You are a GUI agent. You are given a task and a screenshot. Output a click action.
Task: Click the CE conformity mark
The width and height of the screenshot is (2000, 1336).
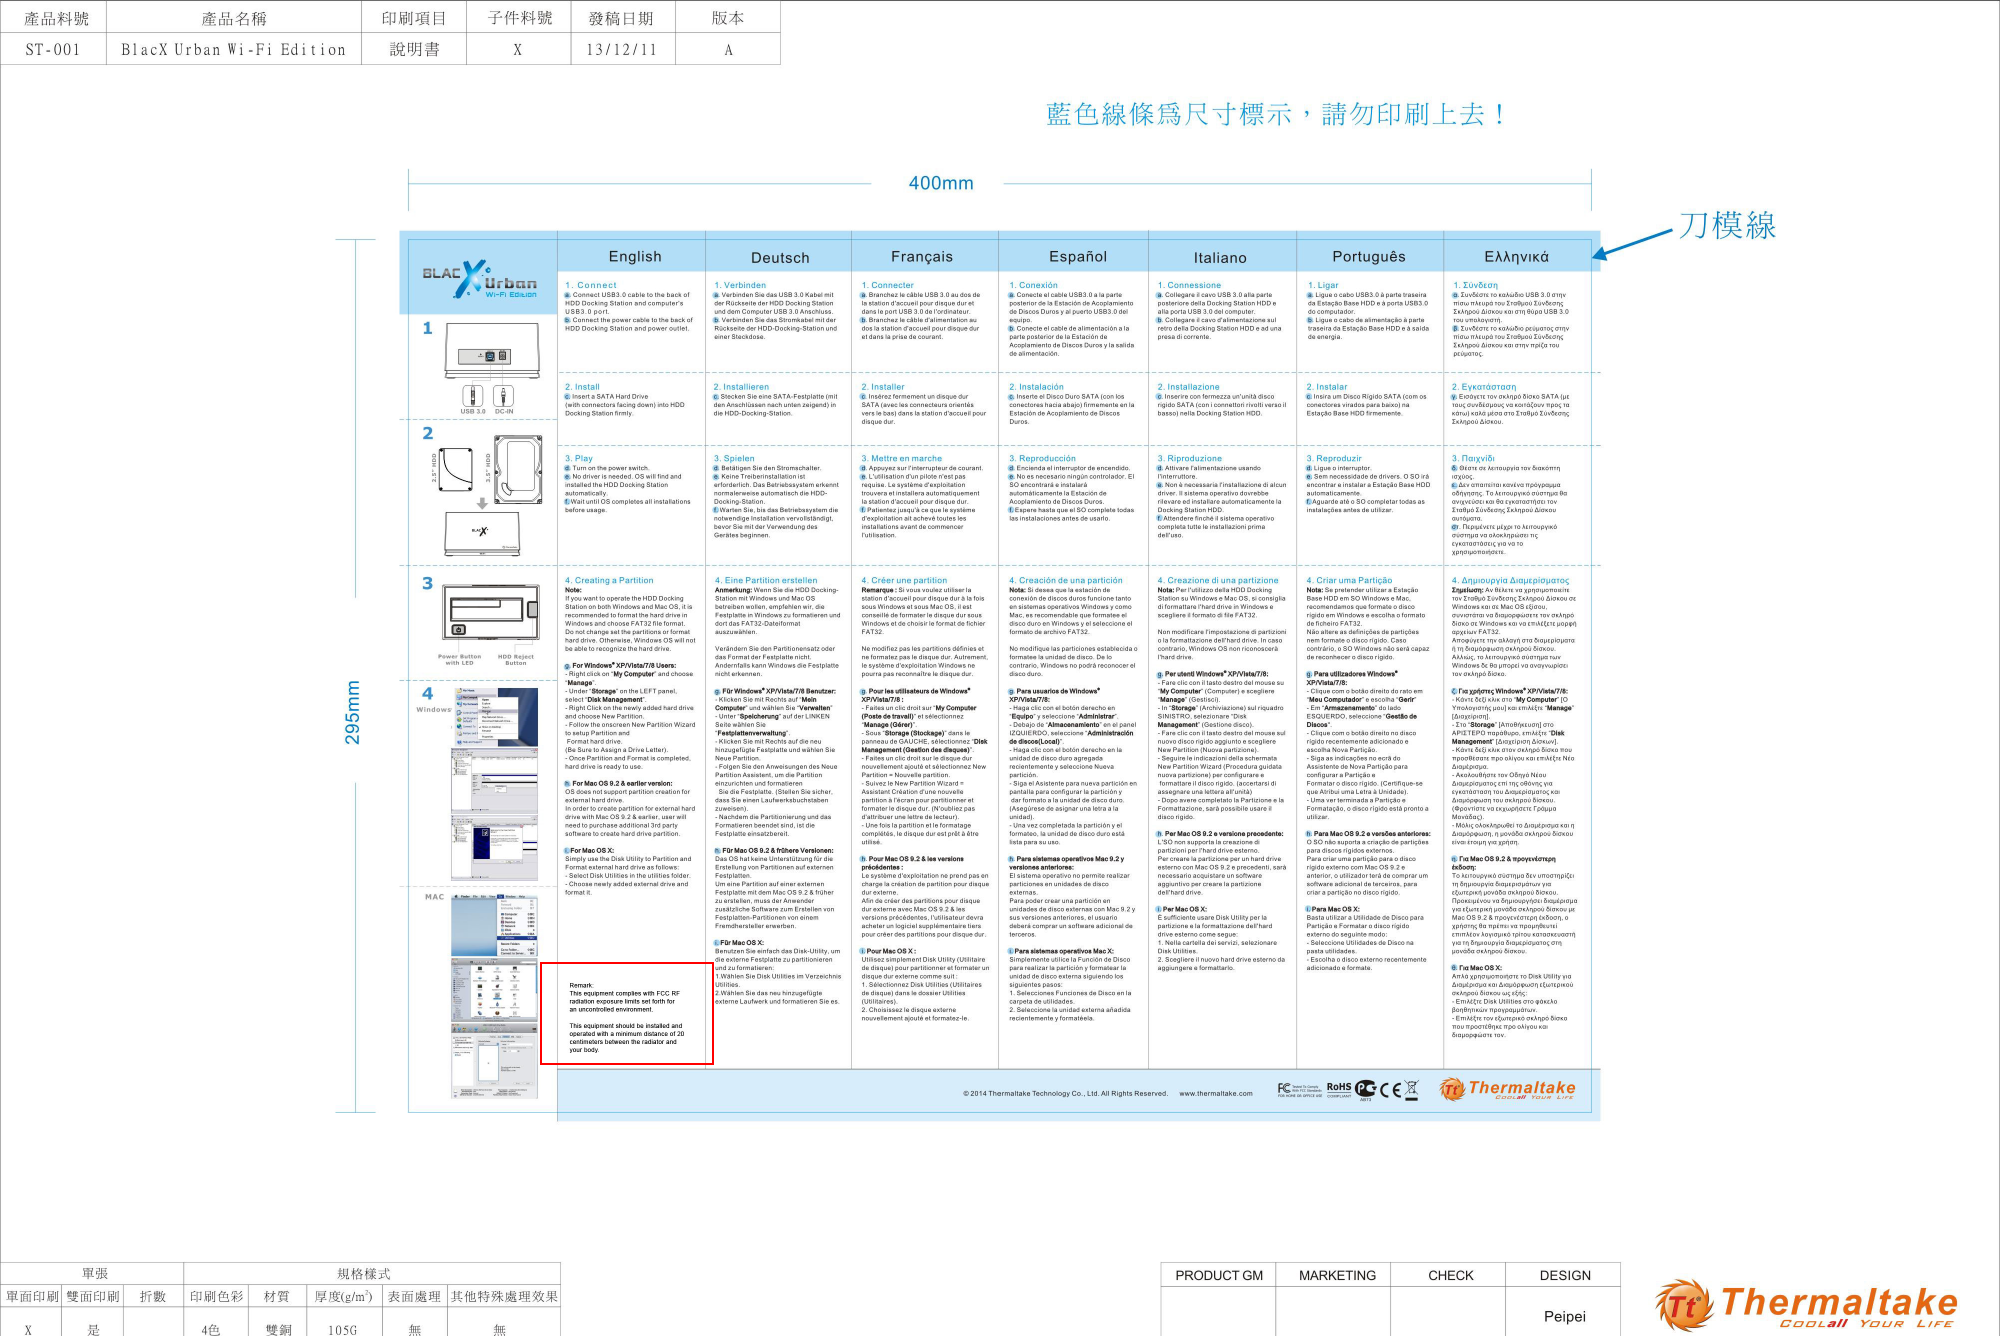pos(1390,1090)
